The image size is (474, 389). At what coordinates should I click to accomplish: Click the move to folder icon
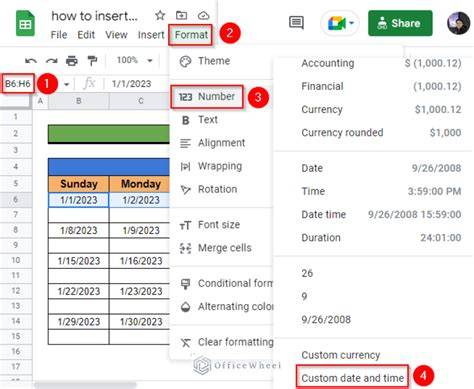click(x=181, y=15)
